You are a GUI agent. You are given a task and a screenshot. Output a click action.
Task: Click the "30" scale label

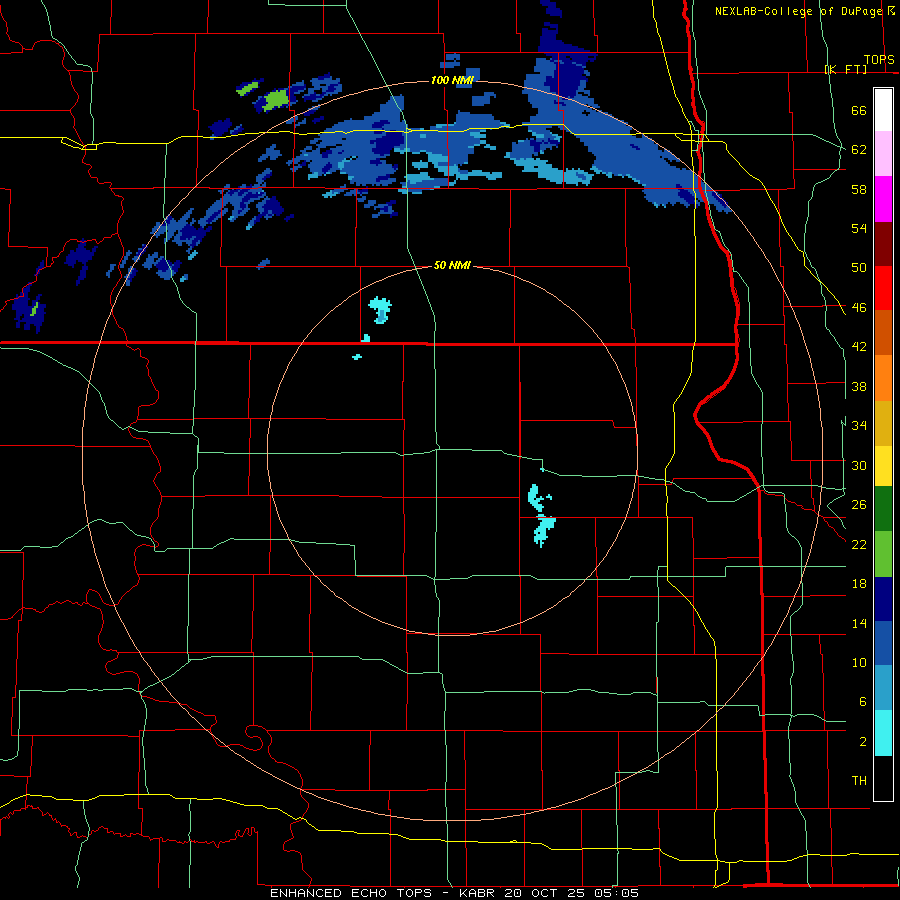coord(859,465)
